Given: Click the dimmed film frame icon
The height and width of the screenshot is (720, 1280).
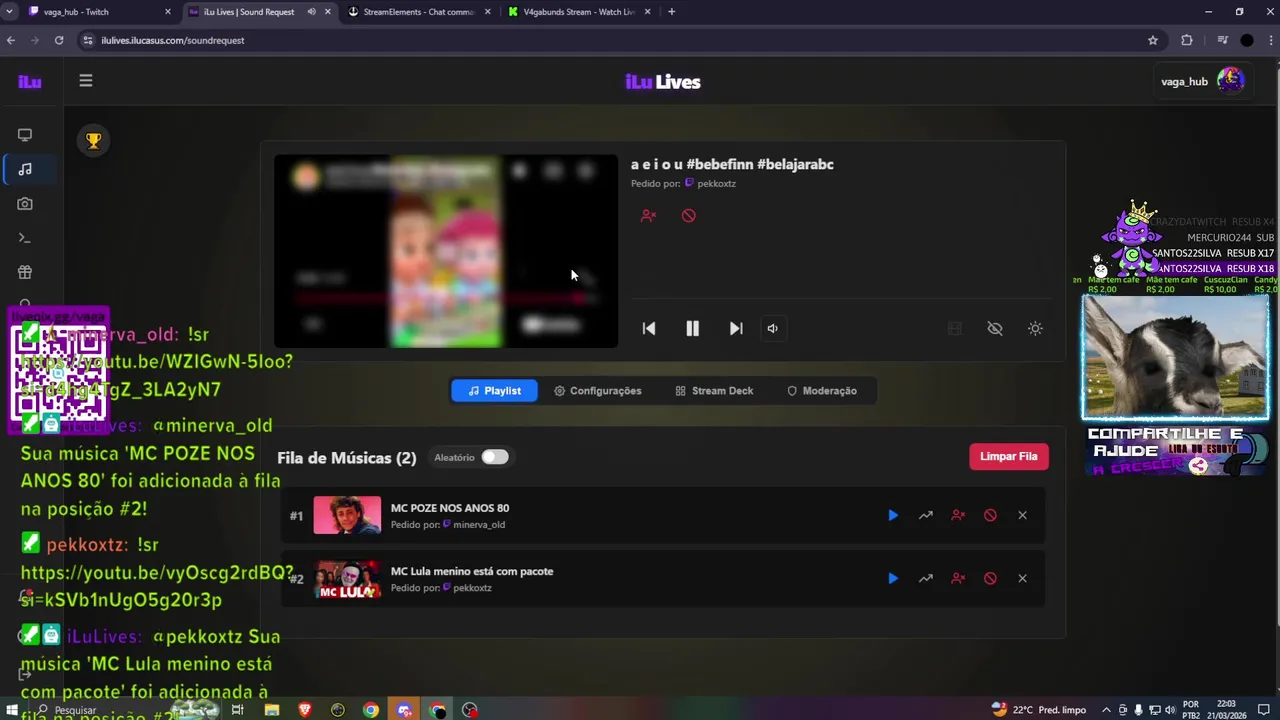Looking at the screenshot, I should [x=955, y=328].
